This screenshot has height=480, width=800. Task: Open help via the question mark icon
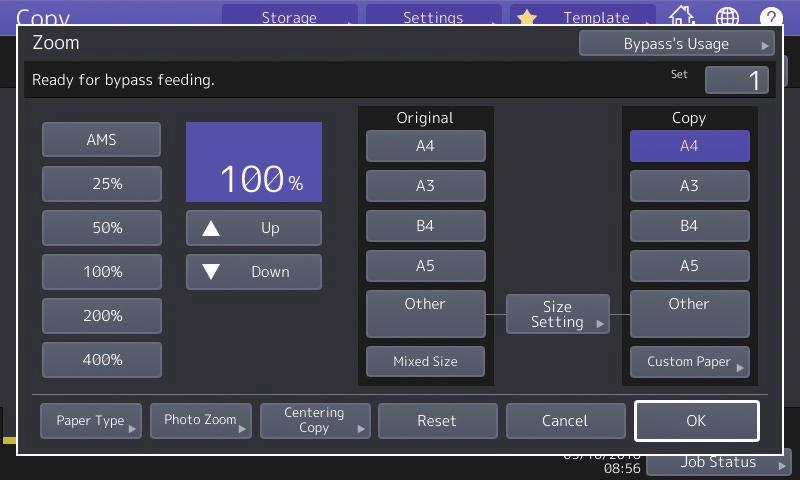coord(771,16)
